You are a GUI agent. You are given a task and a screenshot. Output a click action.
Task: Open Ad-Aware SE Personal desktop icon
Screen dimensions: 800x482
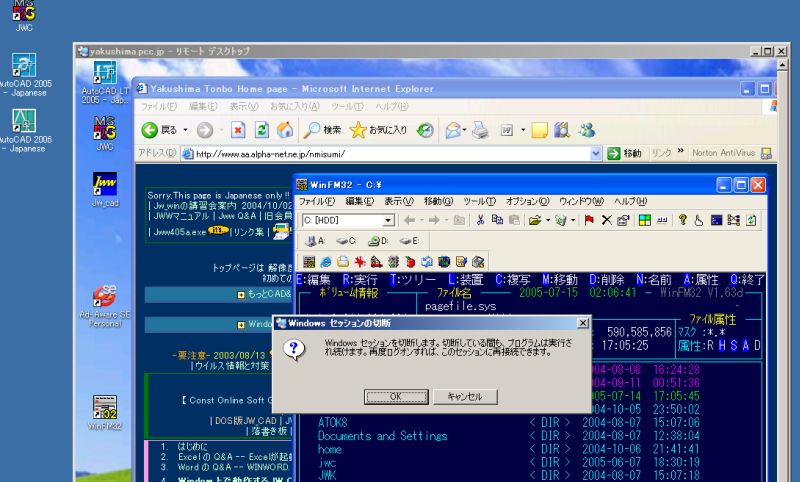click(x=104, y=301)
